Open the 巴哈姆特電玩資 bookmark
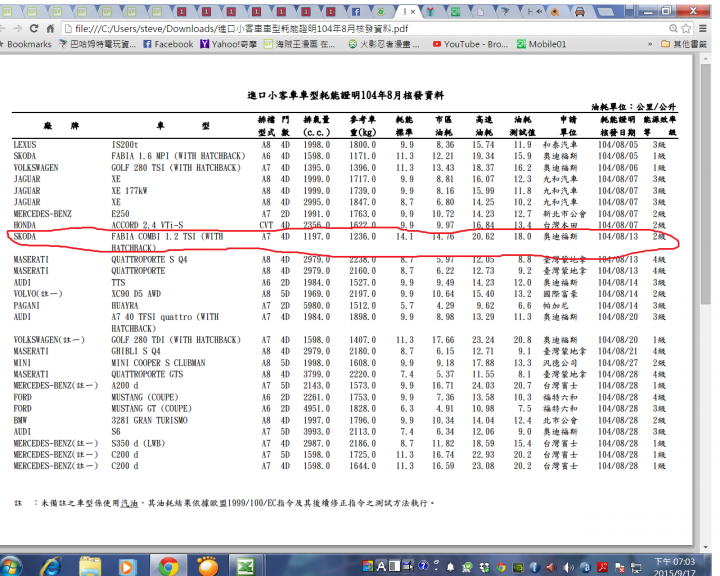 (x=97, y=44)
